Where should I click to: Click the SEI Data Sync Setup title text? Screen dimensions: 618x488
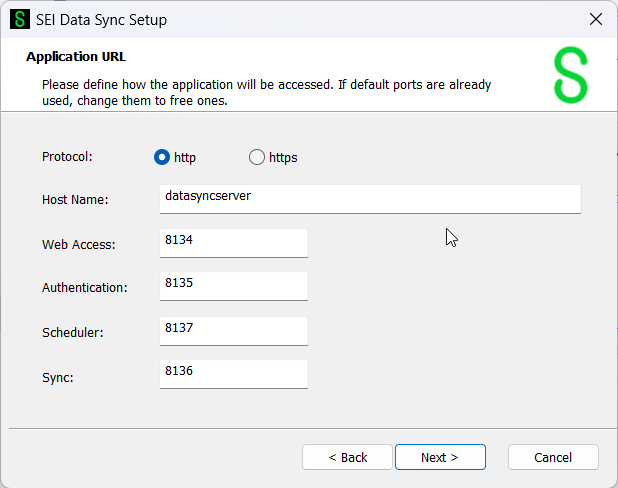(x=104, y=20)
